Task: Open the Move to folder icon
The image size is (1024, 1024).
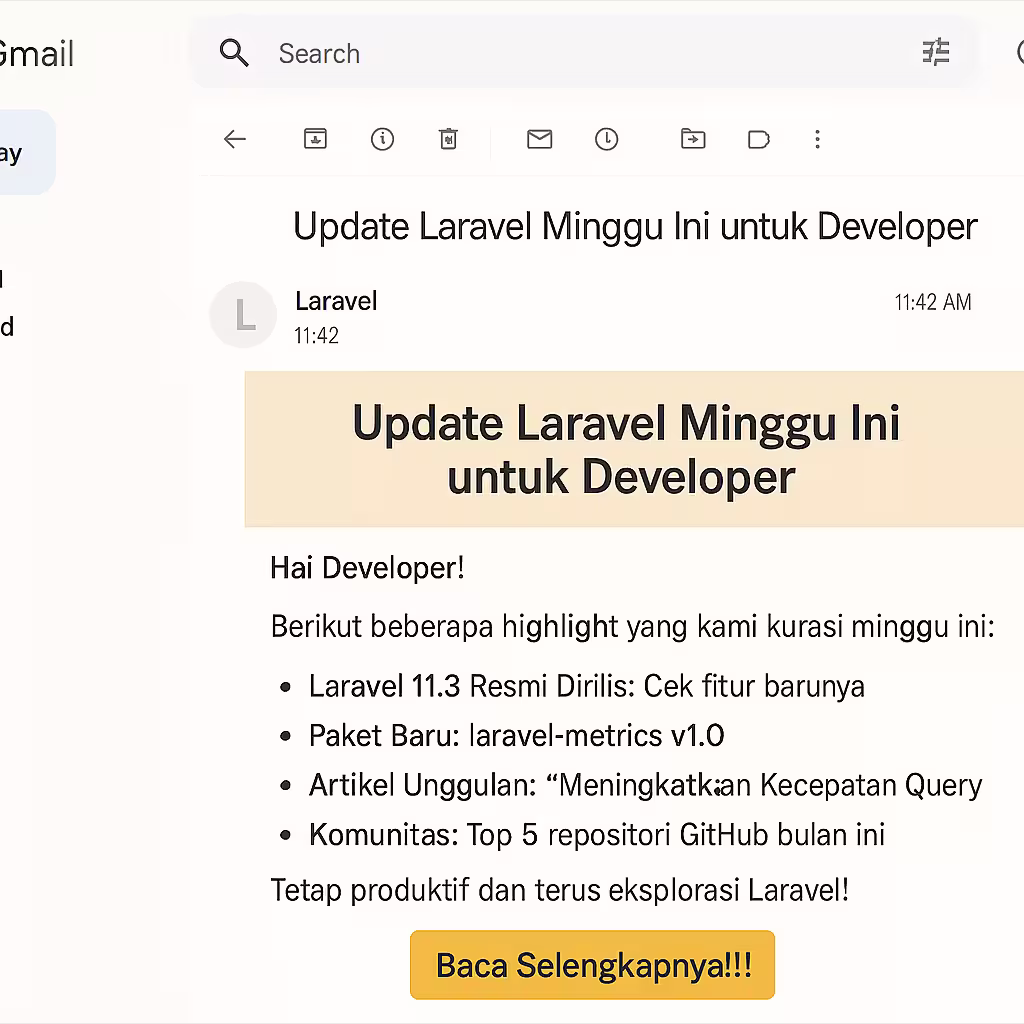Action: (x=693, y=140)
